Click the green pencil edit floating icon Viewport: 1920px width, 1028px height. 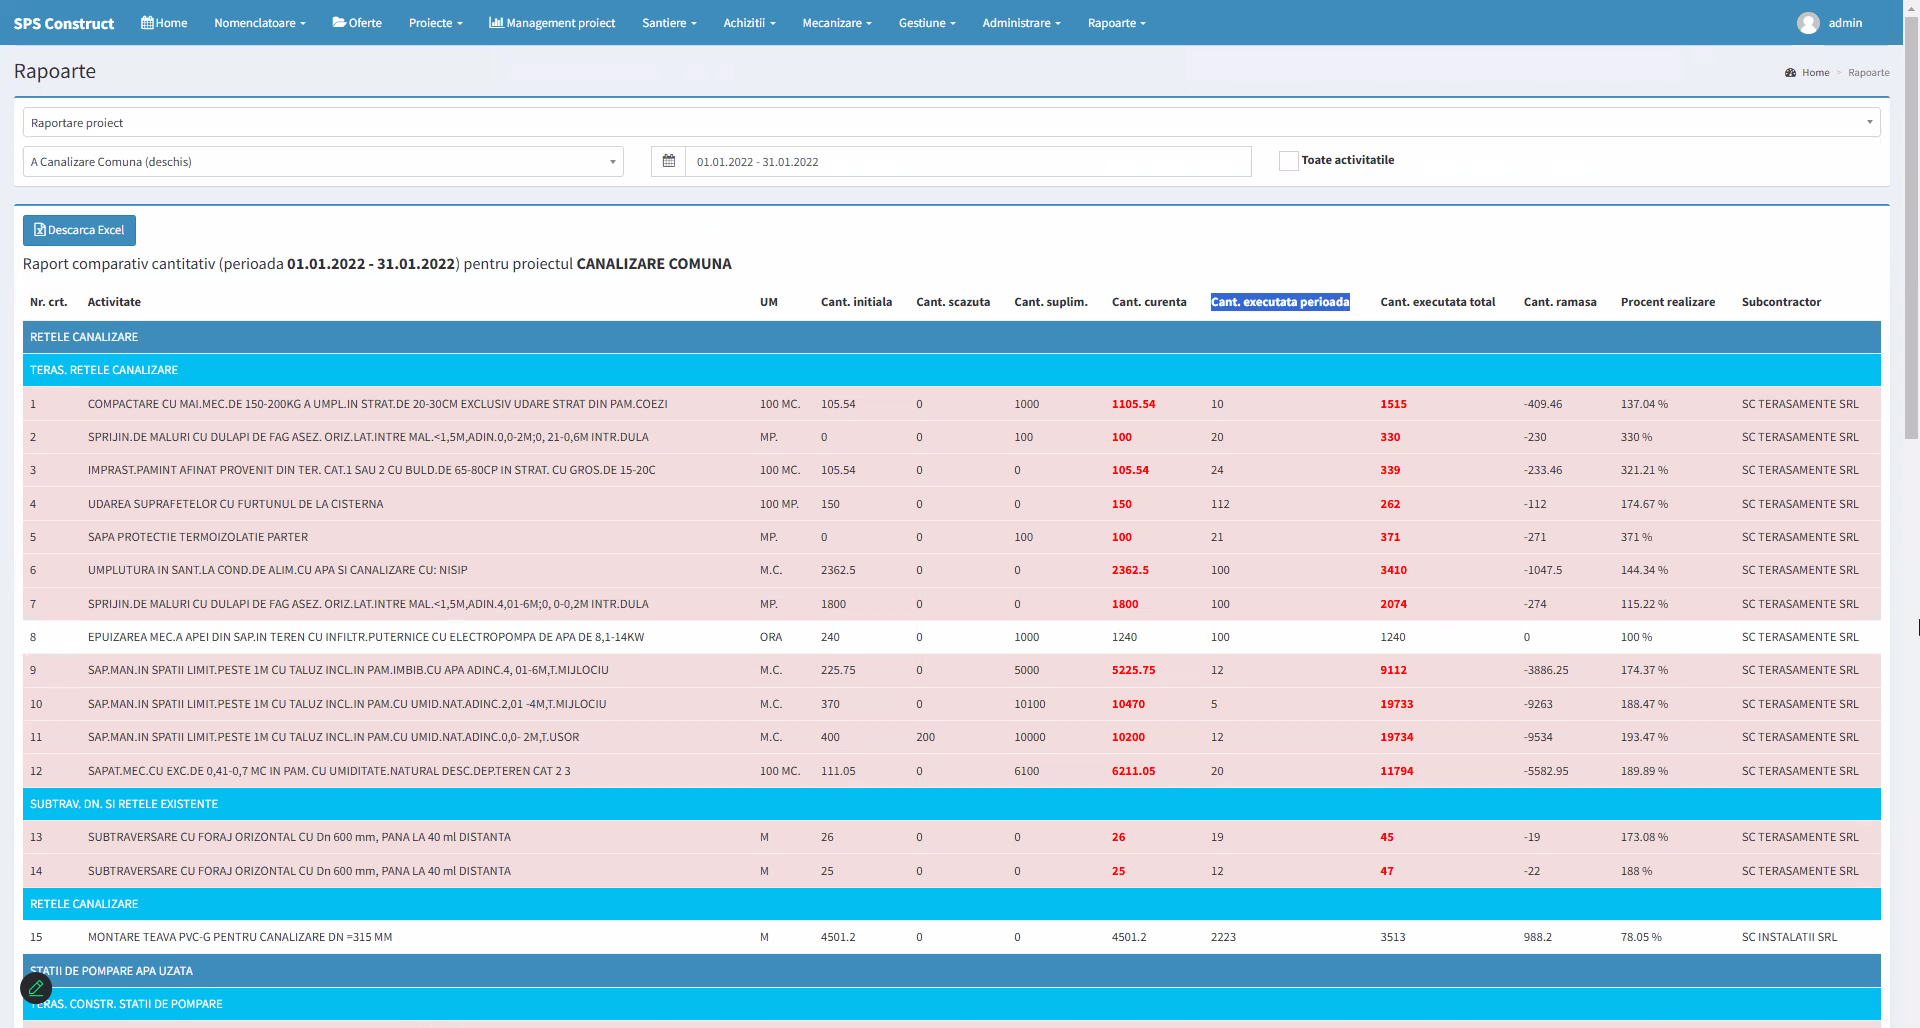(36, 988)
